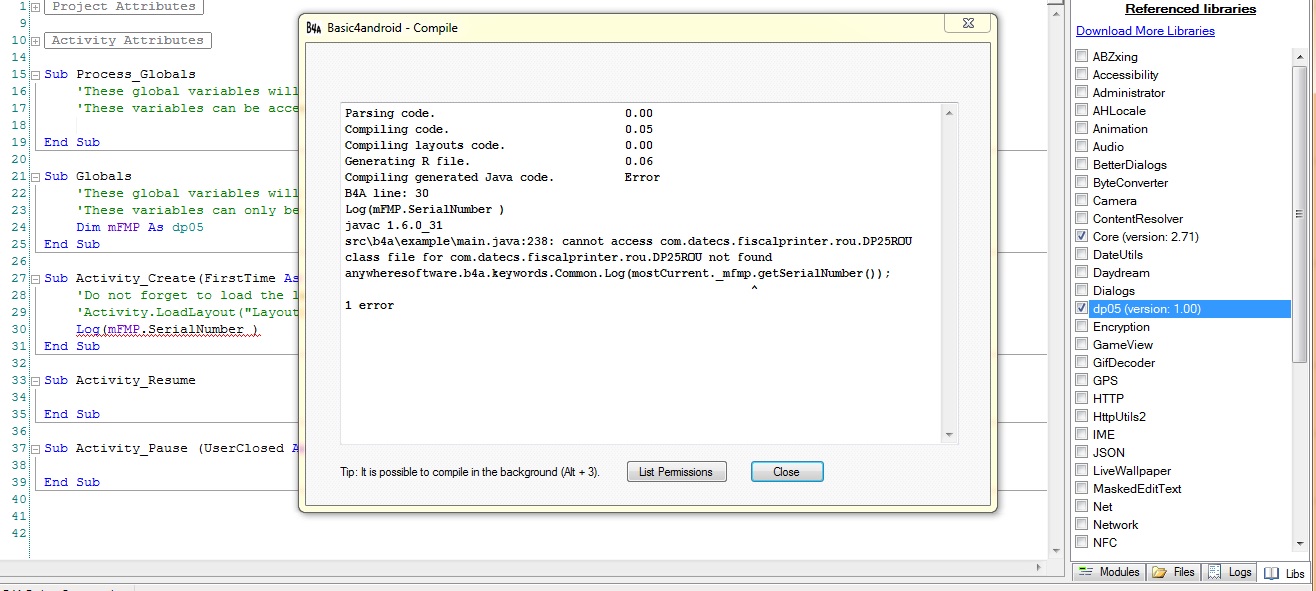Tick the GifDecoder library
The image size is (1316, 591).
coord(1082,363)
